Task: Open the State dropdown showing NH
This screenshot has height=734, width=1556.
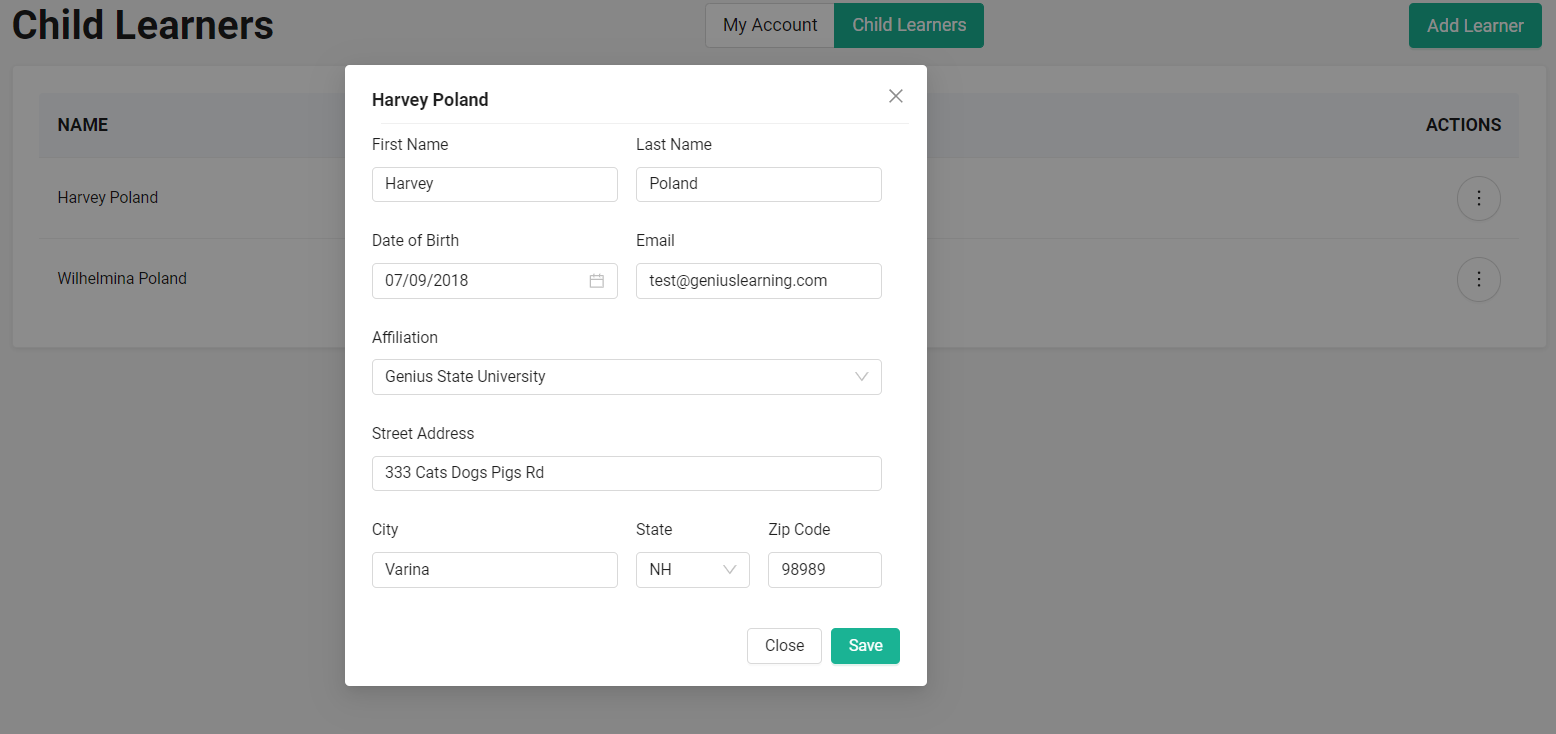Action: click(x=692, y=570)
